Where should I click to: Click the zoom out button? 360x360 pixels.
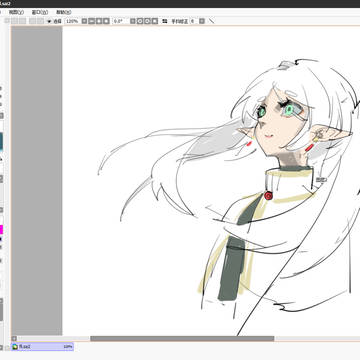(92, 21)
